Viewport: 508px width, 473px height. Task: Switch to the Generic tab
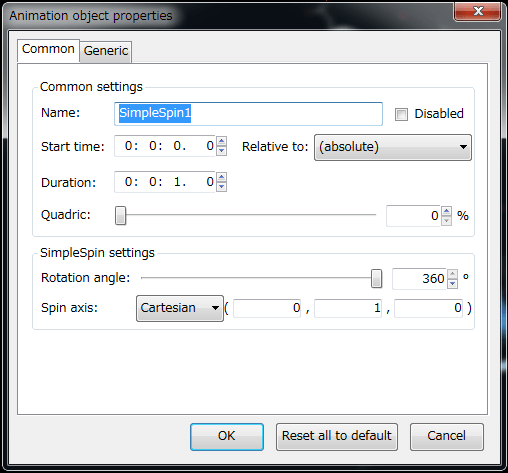[x=106, y=51]
